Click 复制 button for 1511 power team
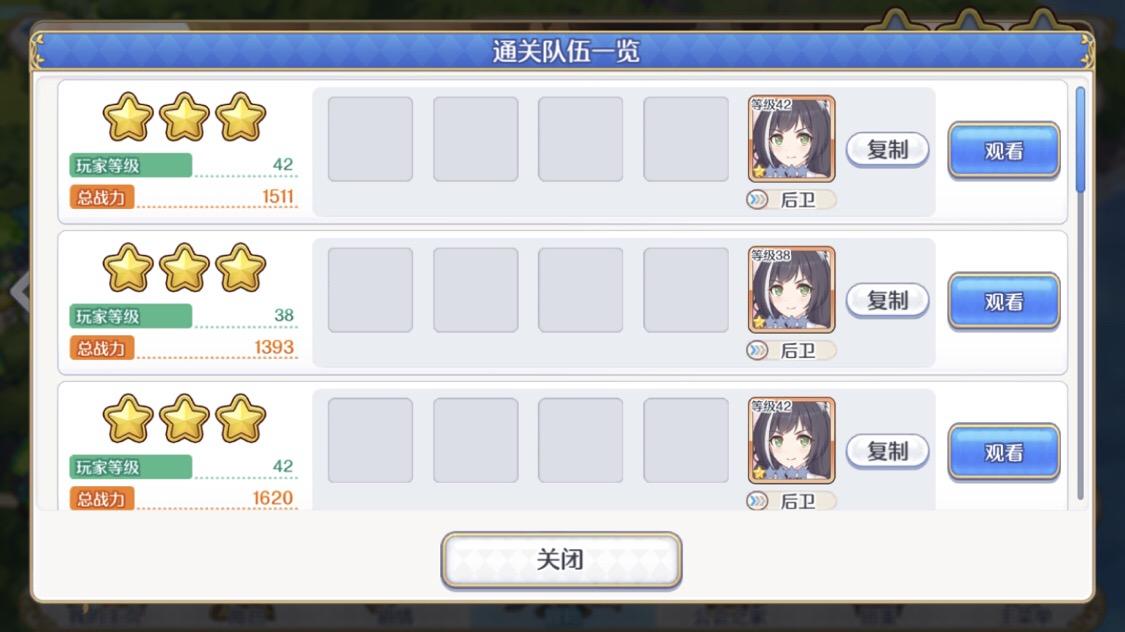Image resolution: width=1125 pixels, height=632 pixels. 888,150
